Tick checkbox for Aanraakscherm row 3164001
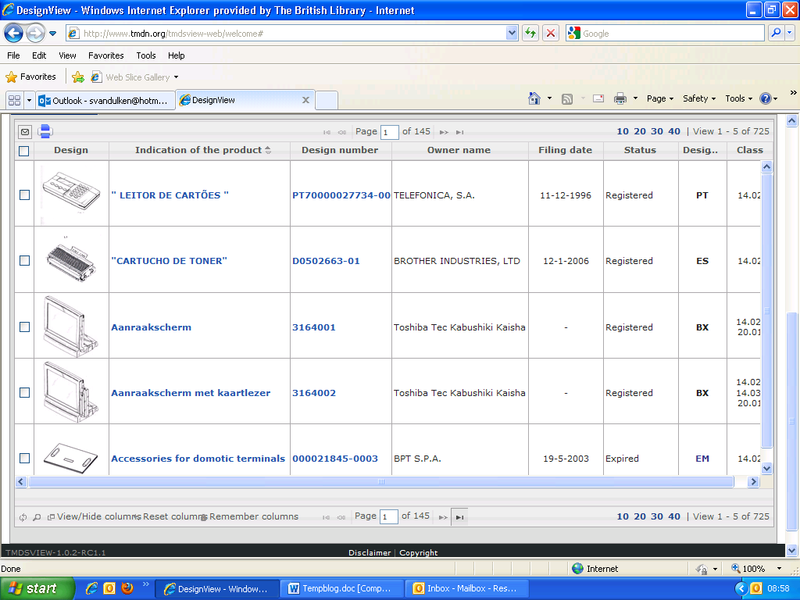Image resolution: width=800 pixels, height=600 pixels. pyautogui.click(x=24, y=327)
